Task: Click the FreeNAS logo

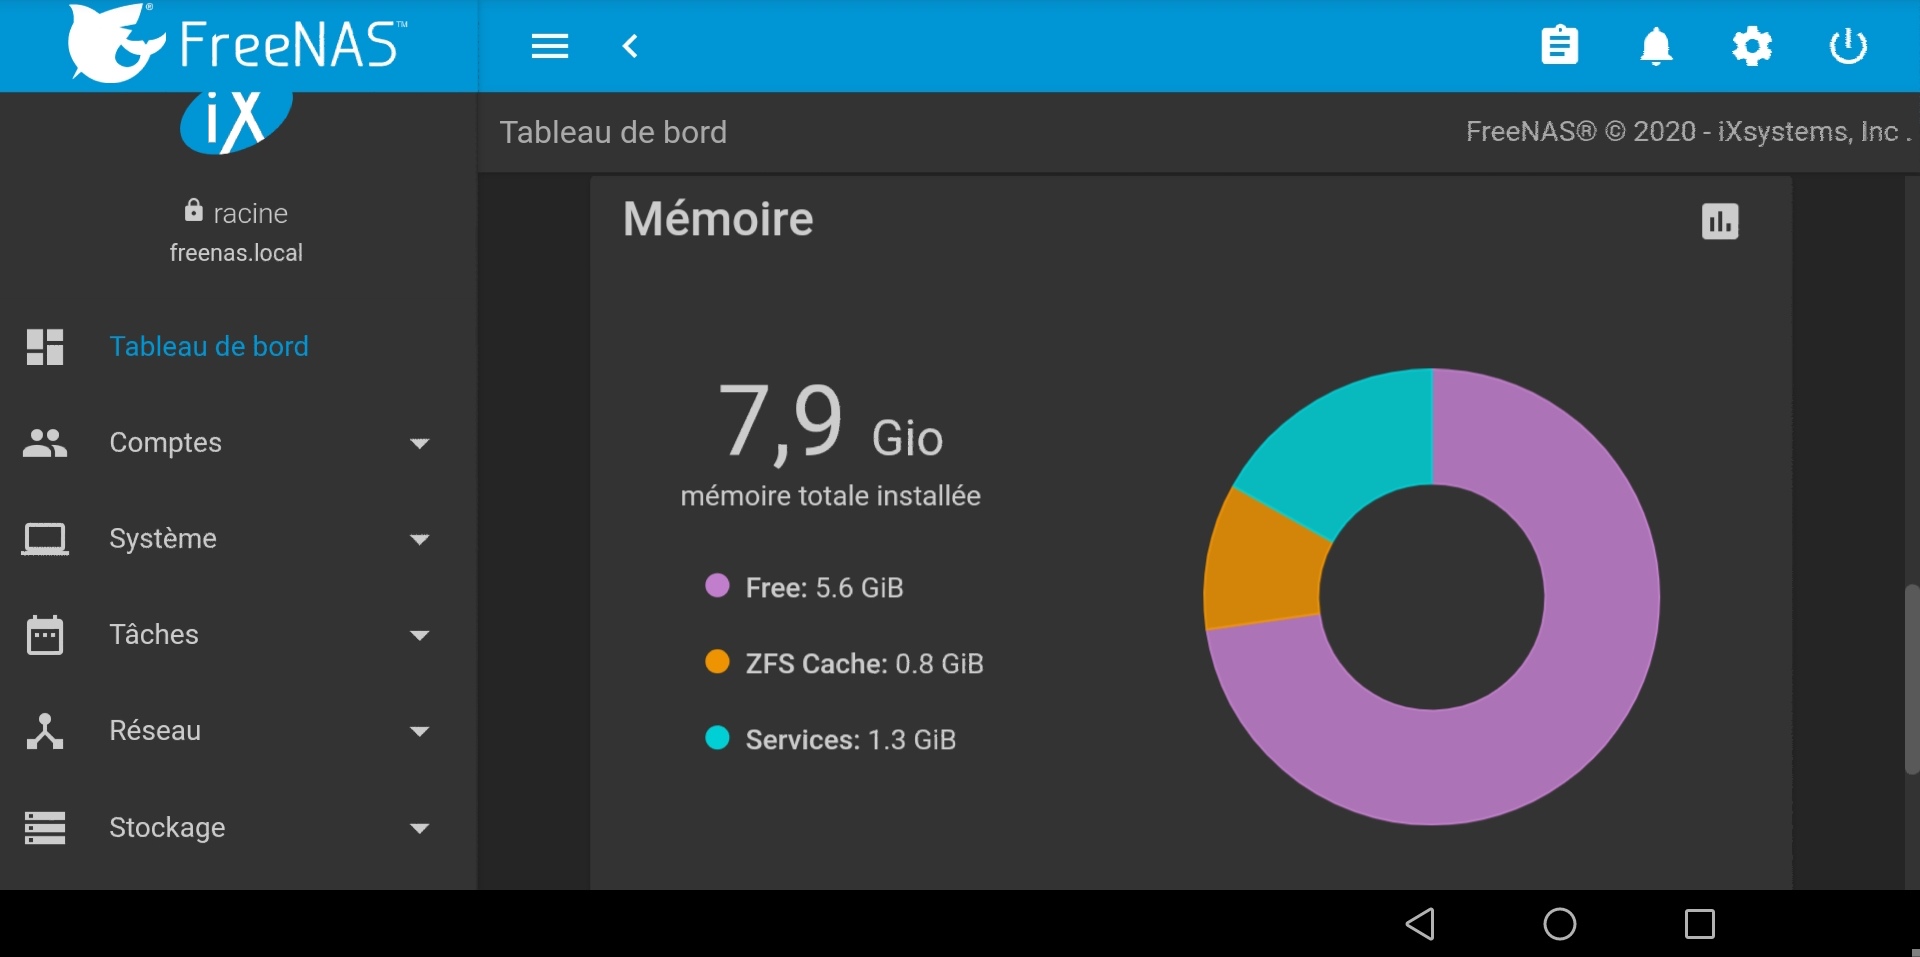Action: click(237, 43)
